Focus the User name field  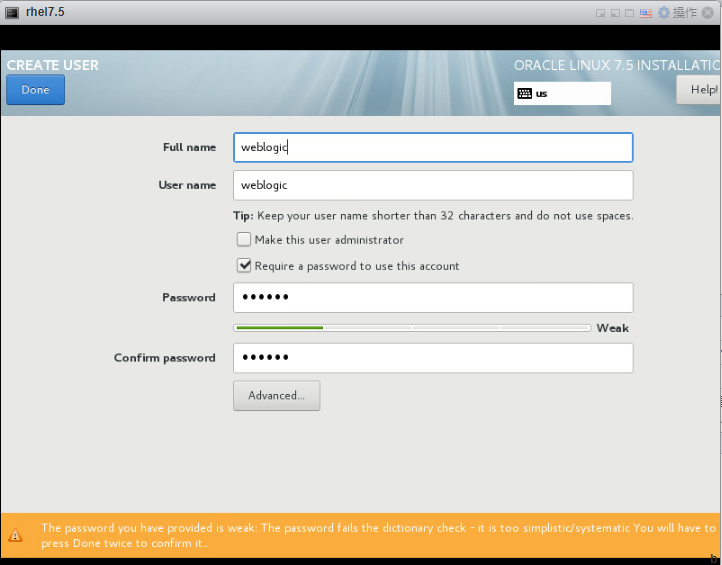click(x=433, y=185)
